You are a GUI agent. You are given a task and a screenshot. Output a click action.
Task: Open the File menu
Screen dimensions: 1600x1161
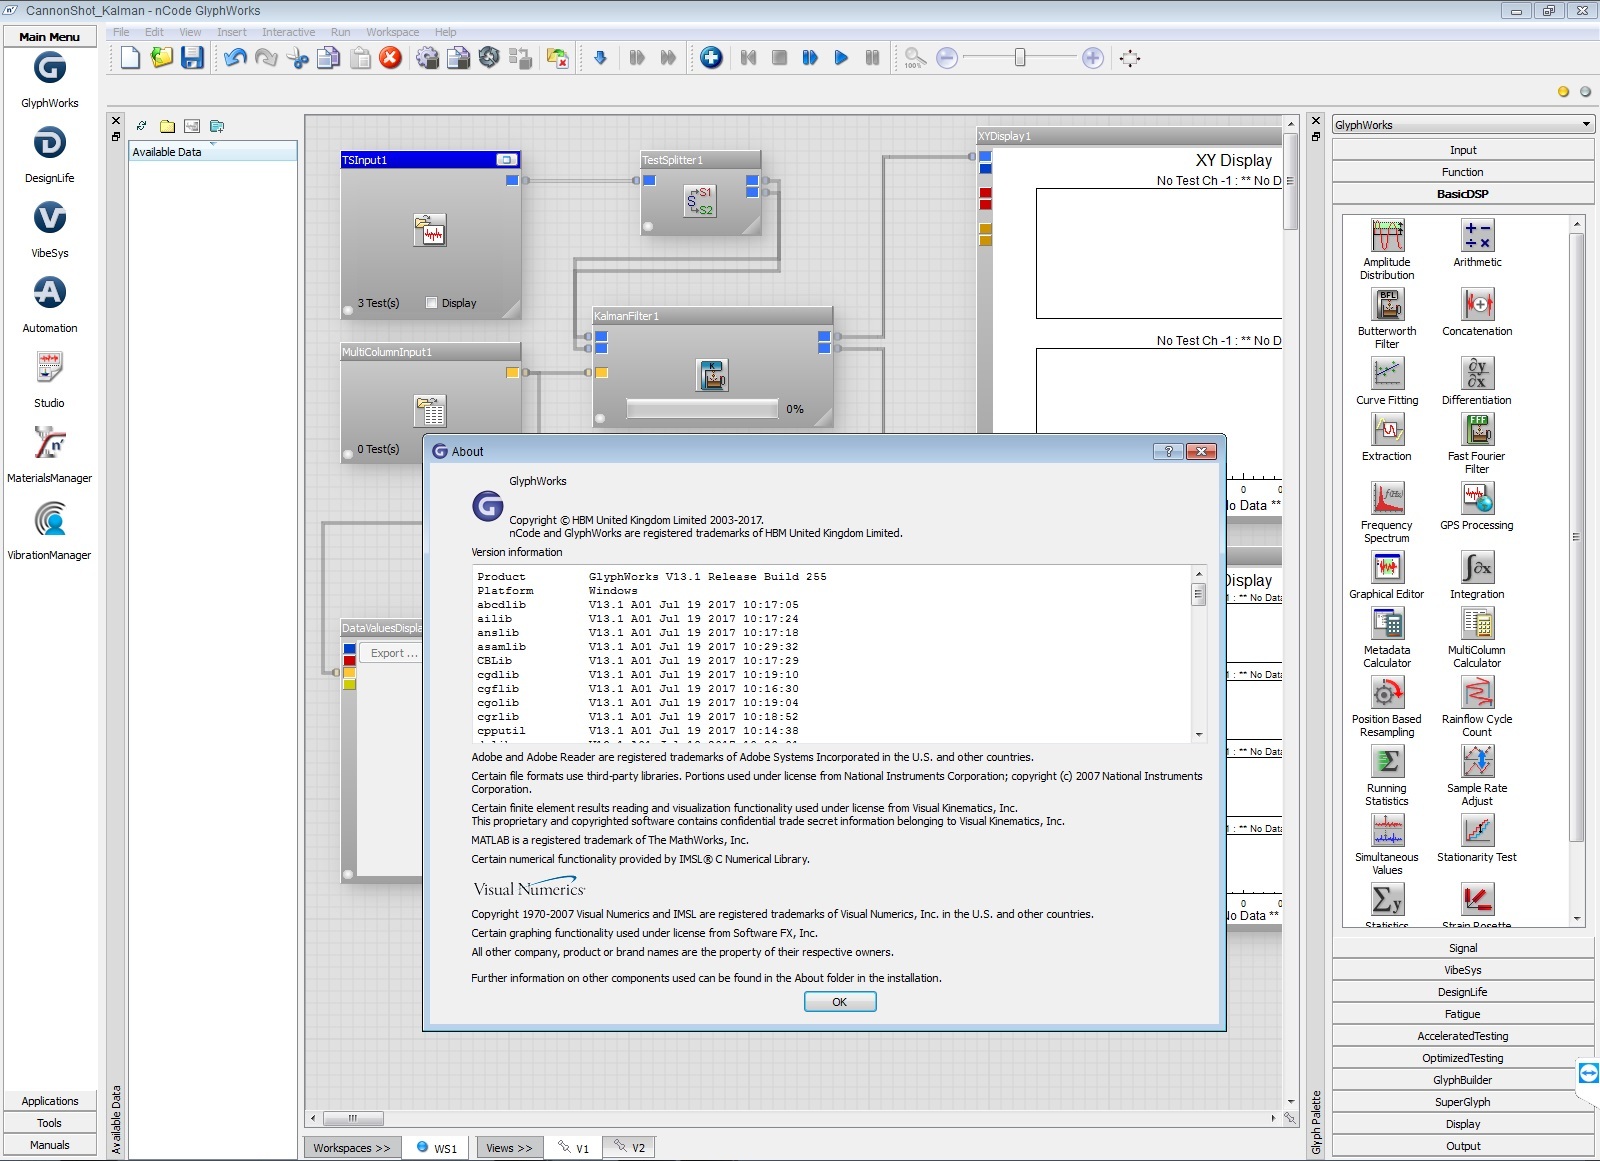click(121, 32)
